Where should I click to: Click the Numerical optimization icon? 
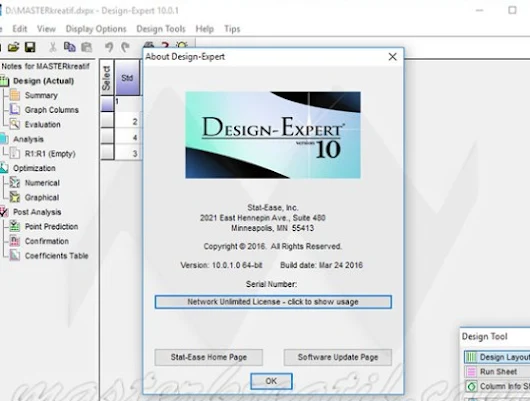click(15, 183)
